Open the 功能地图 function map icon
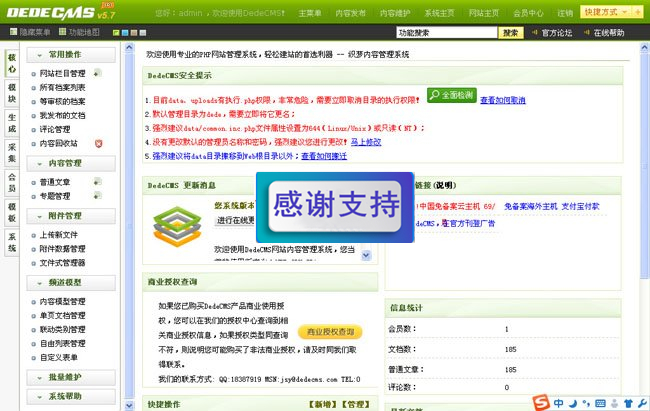 click(62, 32)
